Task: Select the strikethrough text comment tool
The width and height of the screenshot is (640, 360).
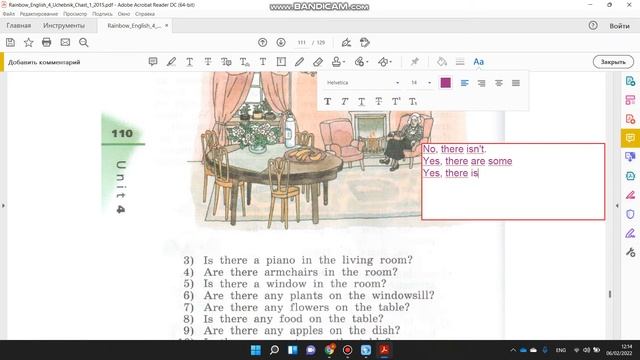Action: point(208,62)
